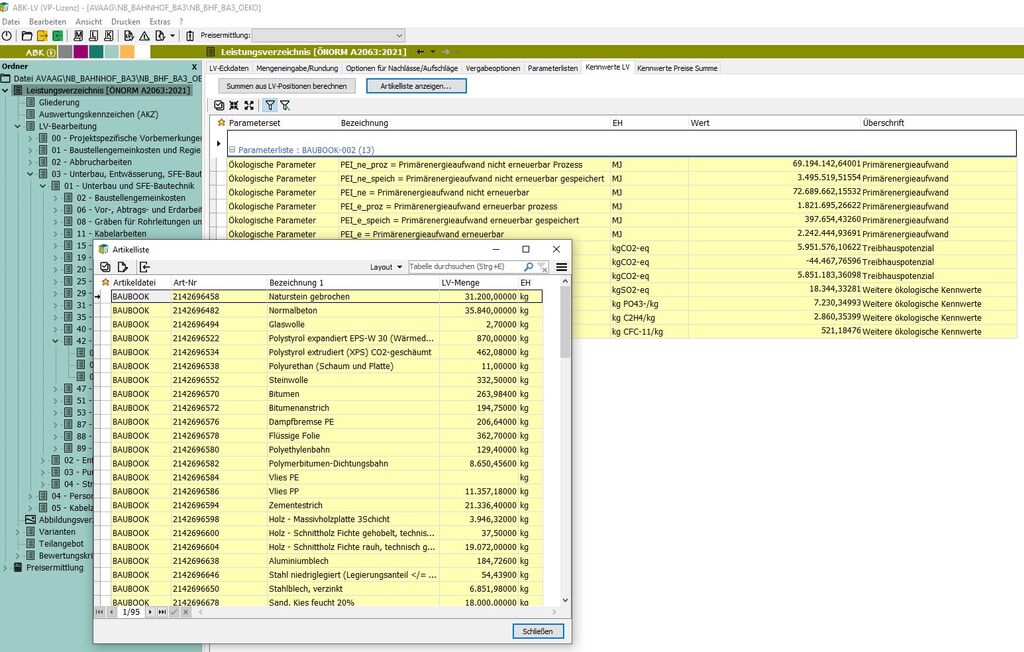The width and height of the screenshot is (1024, 652).
Task: Open the Layout dropdown in Artikelliste
Action: point(386,267)
